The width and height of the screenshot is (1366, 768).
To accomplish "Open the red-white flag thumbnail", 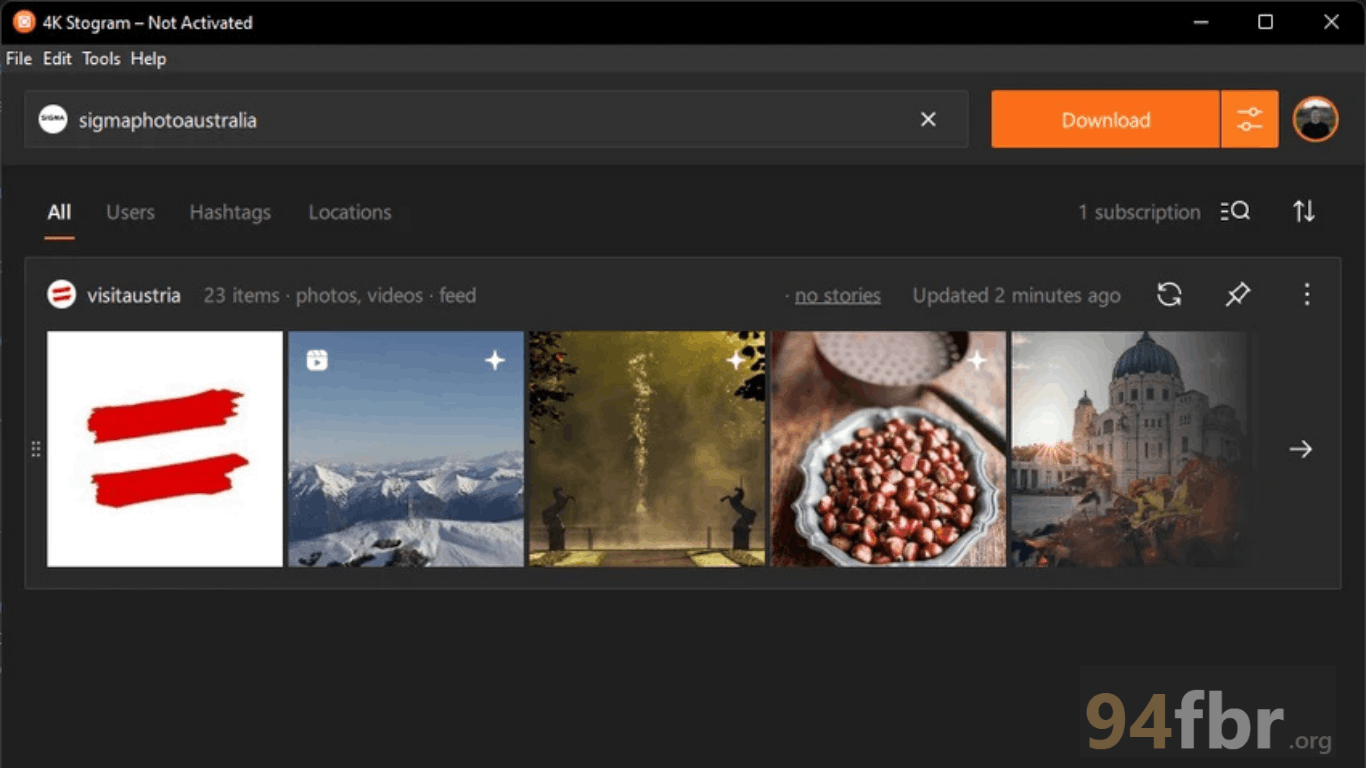I will tap(165, 449).
